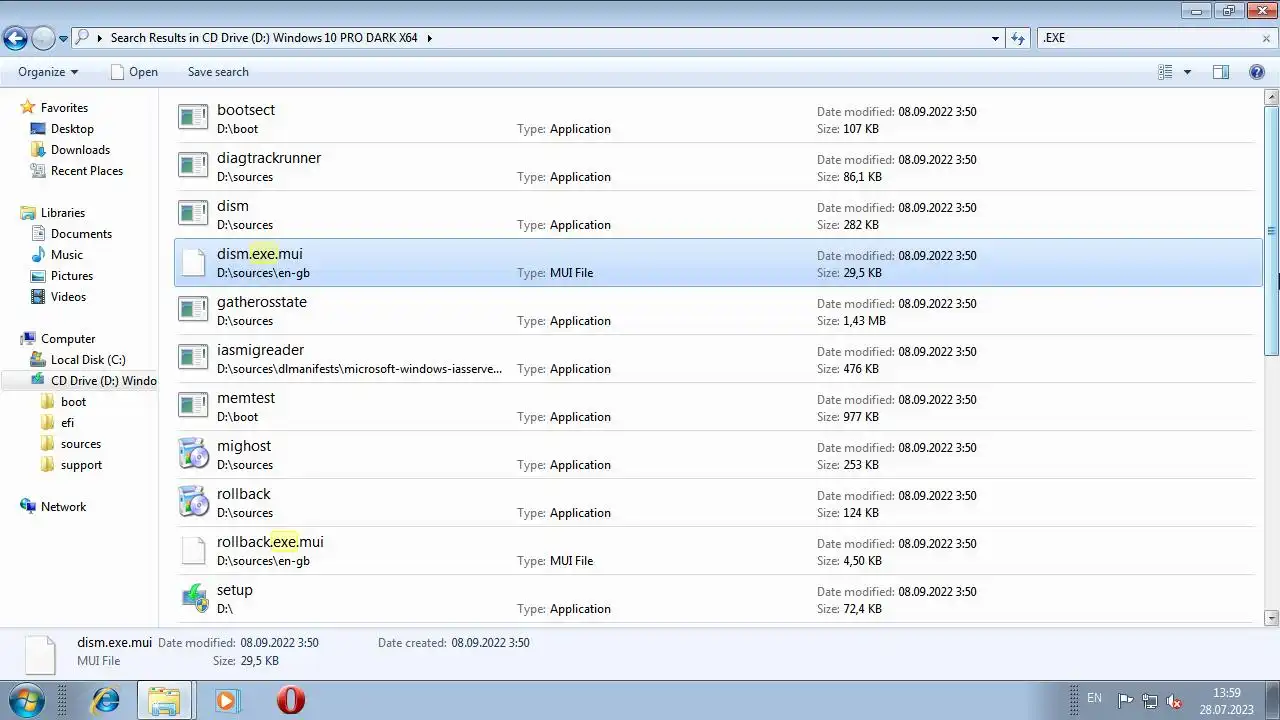1280x720 pixels.
Task: Select the file name mighost
Action: click(244, 446)
